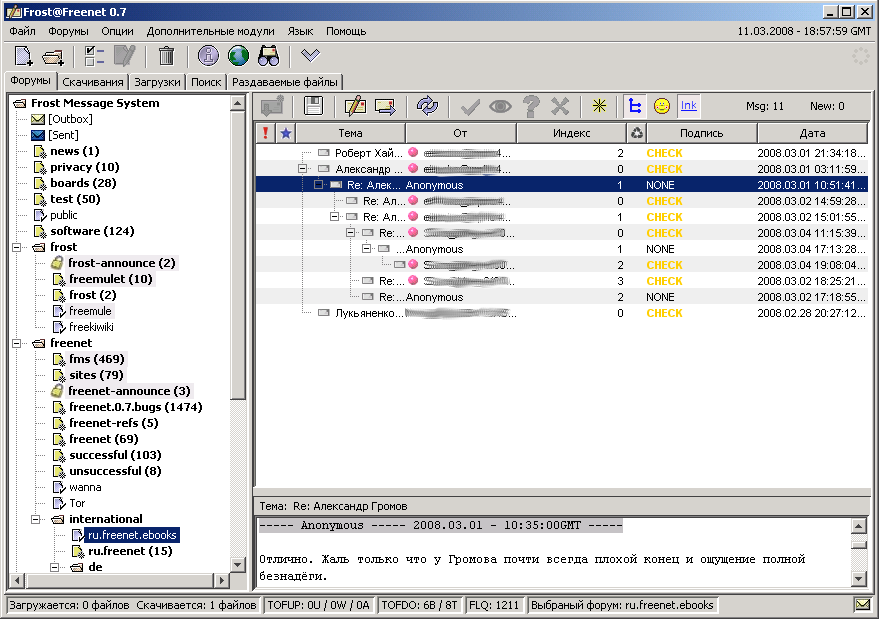This screenshot has height=619, width=879.
Task: Collapse the international folder in tree
Action: 36,519
